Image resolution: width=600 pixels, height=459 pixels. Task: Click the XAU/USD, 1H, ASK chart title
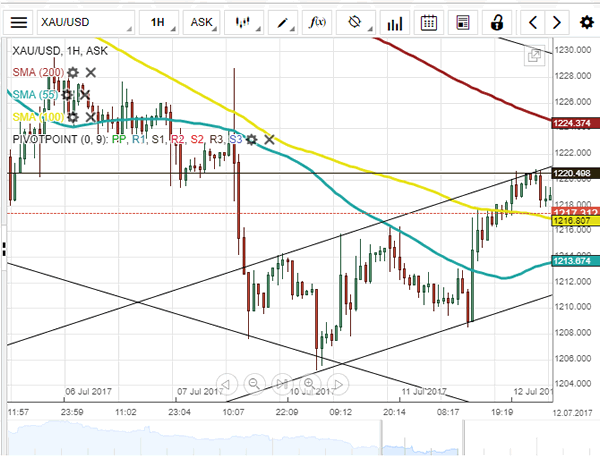pyautogui.click(x=60, y=51)
